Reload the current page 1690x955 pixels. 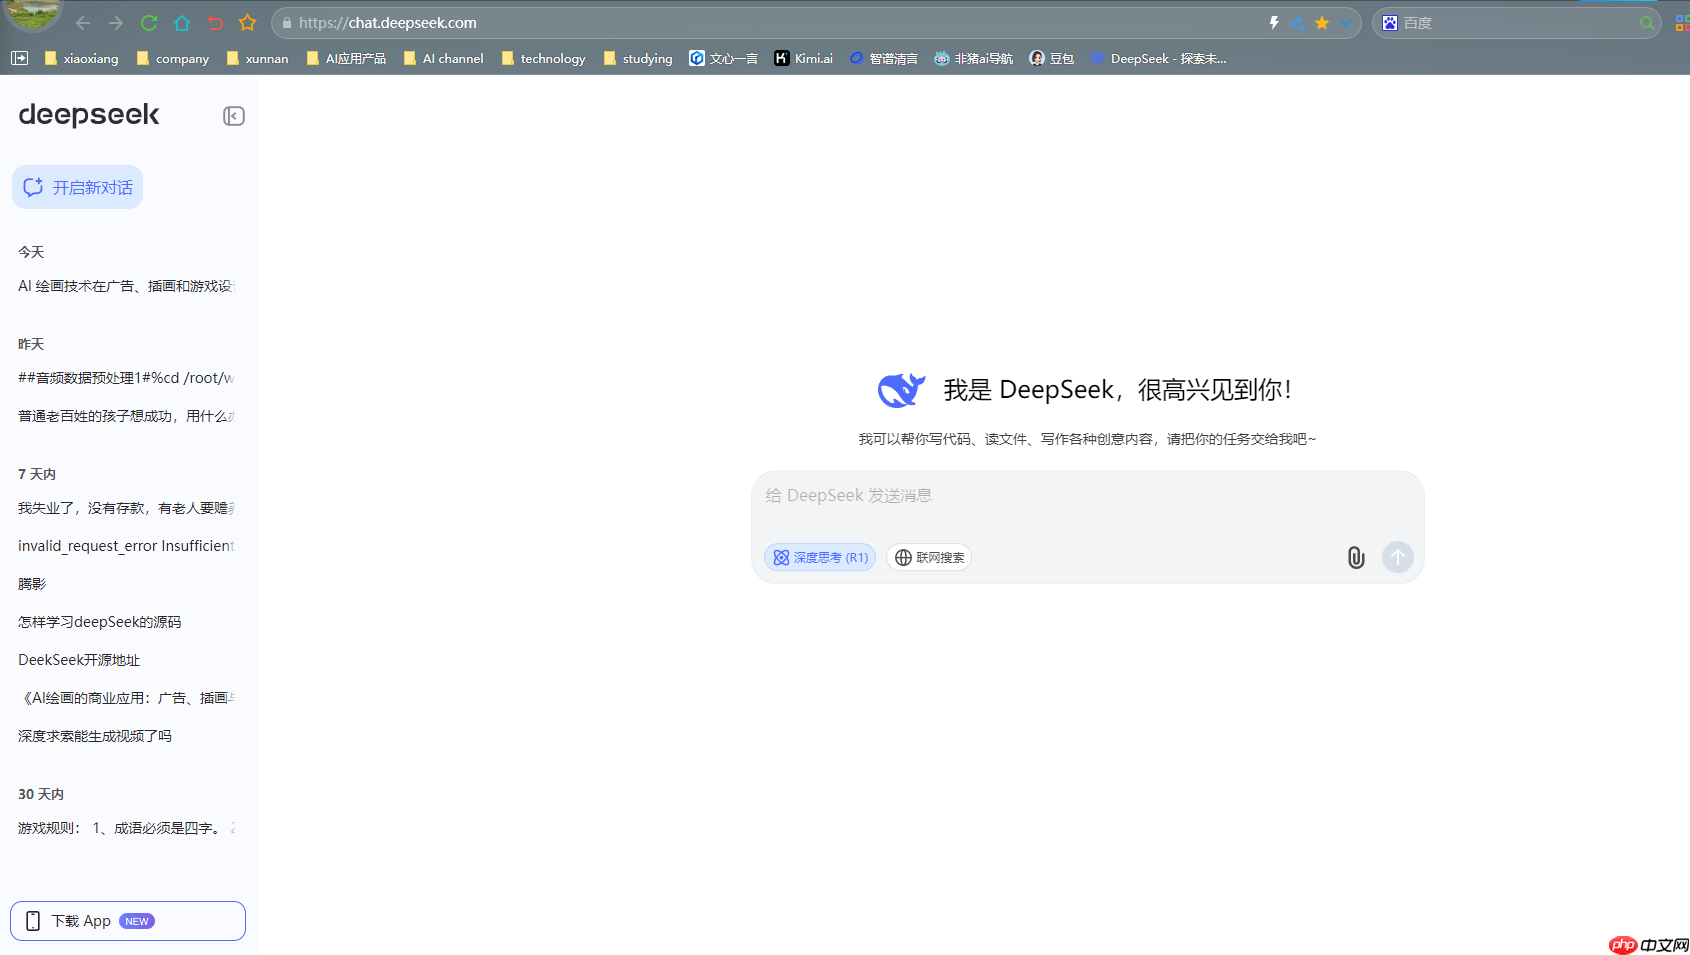point(148,22)
